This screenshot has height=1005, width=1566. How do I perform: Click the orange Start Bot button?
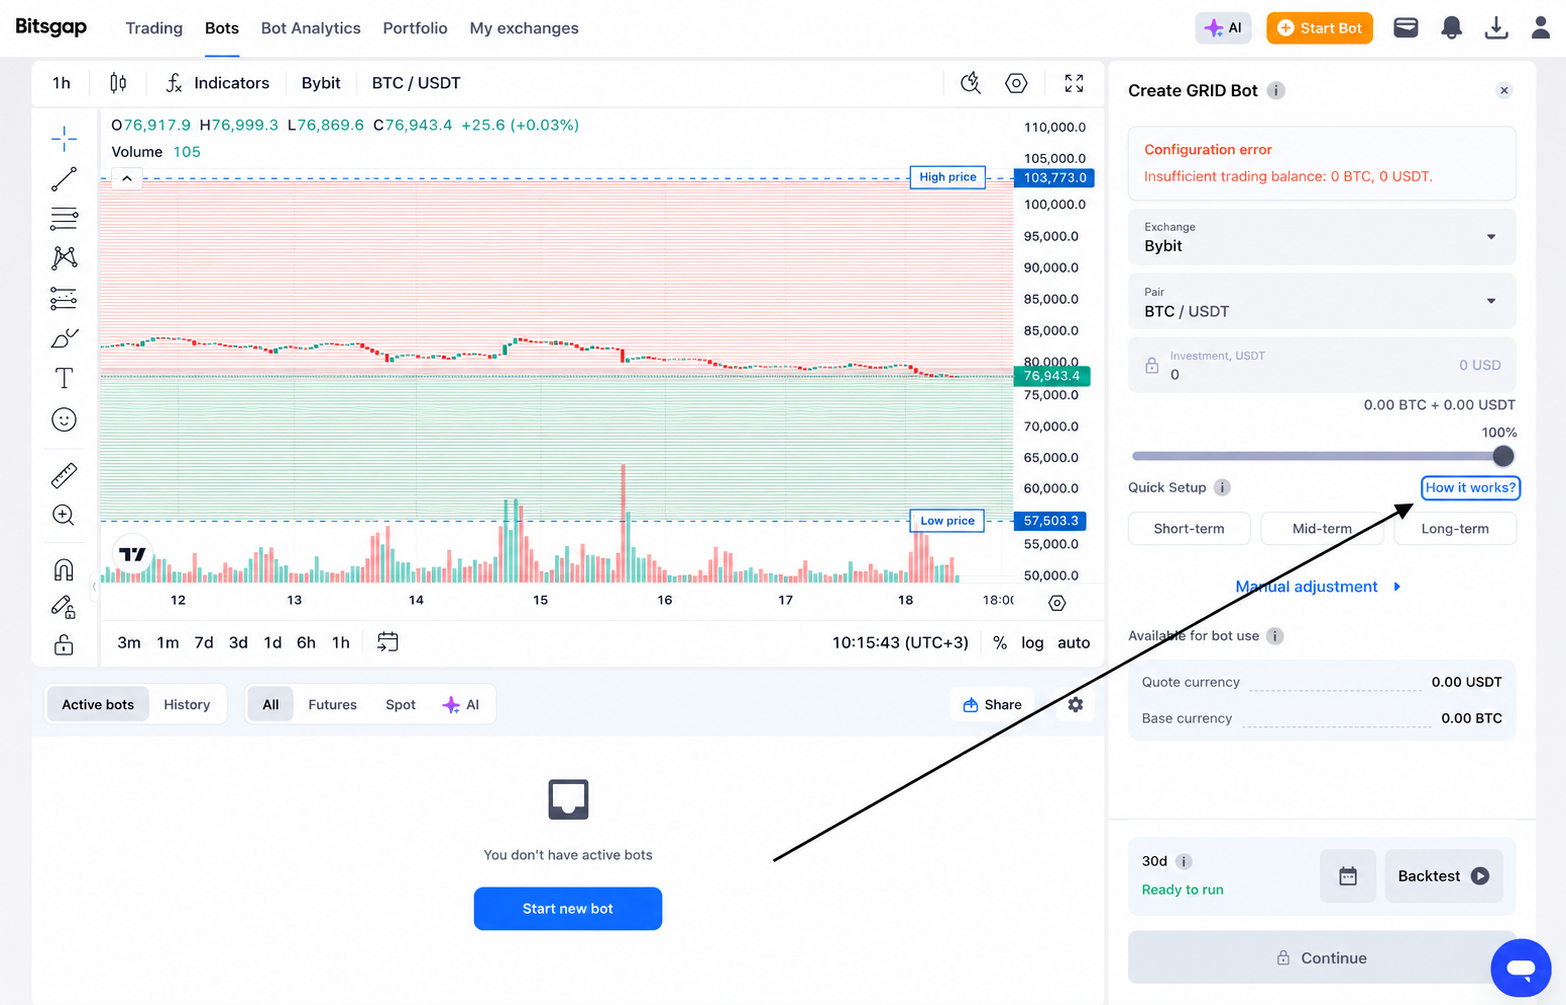point(1319,28)
